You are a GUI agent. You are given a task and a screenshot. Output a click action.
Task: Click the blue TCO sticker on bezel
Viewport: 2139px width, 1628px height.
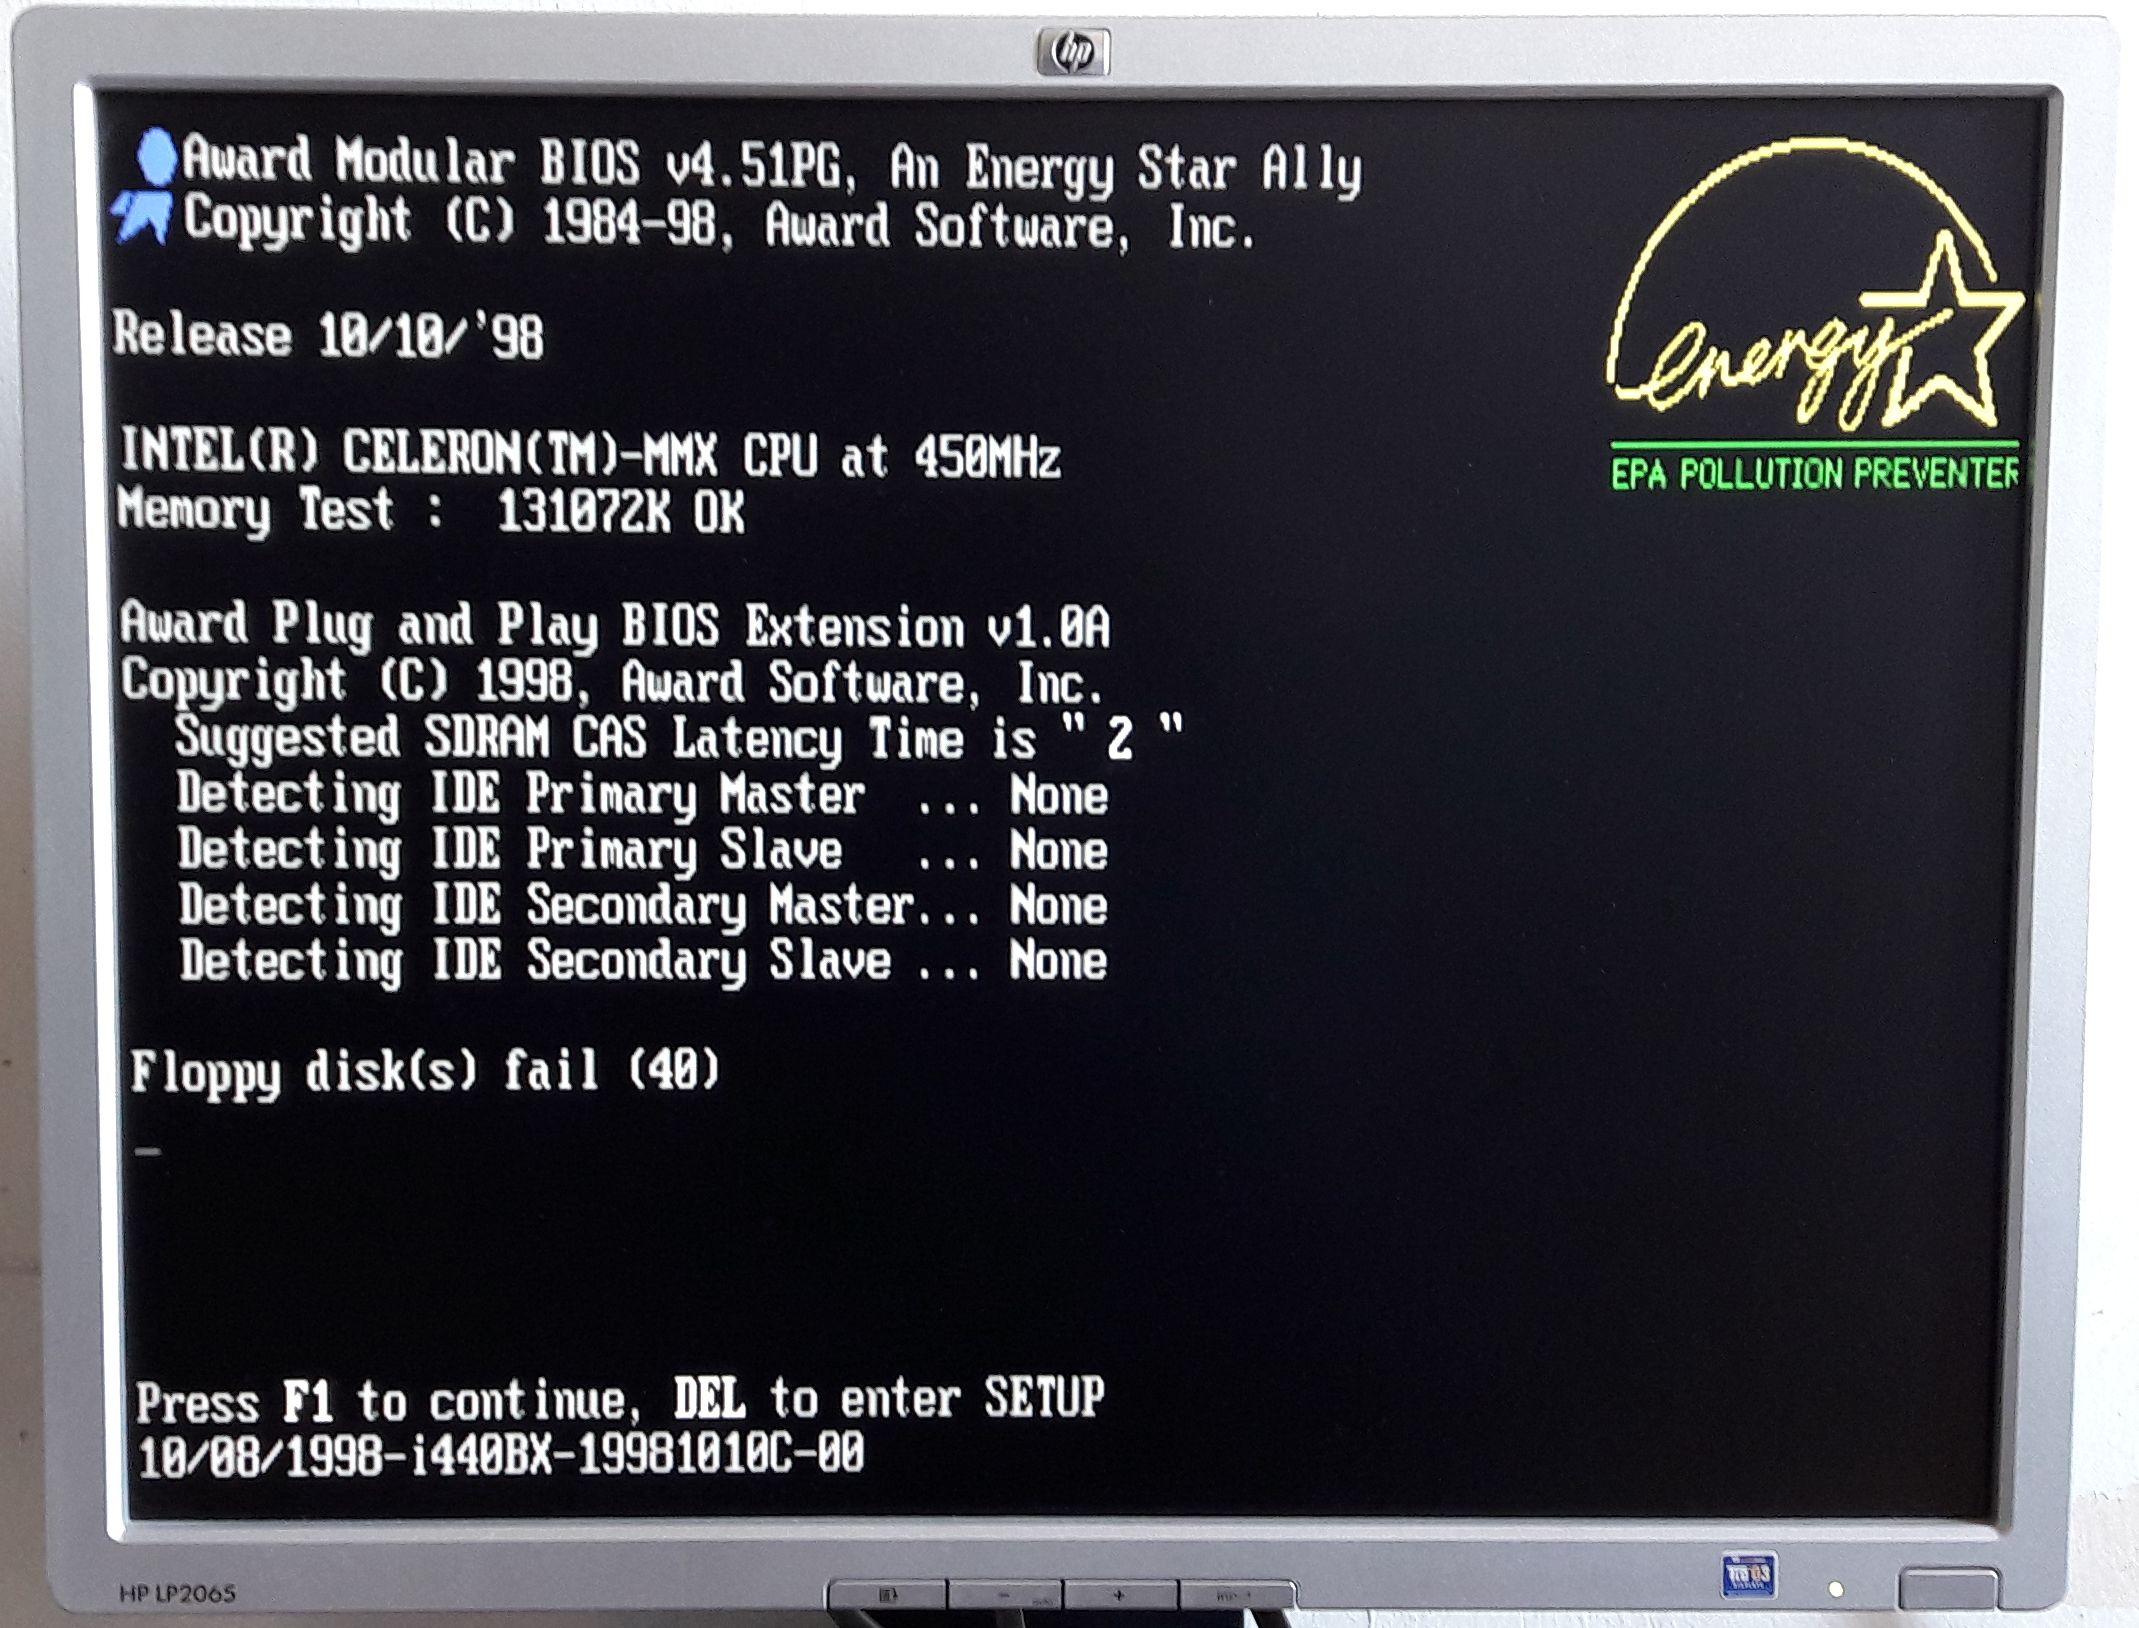coord(1747,1575)
